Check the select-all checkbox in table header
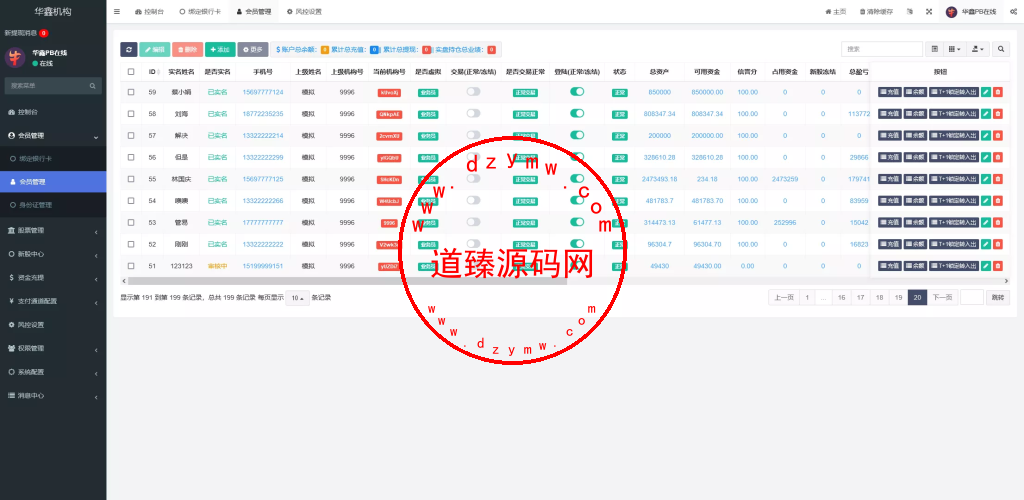The height and width of the screenshot is (500, 1024). [x=131, y=72]
